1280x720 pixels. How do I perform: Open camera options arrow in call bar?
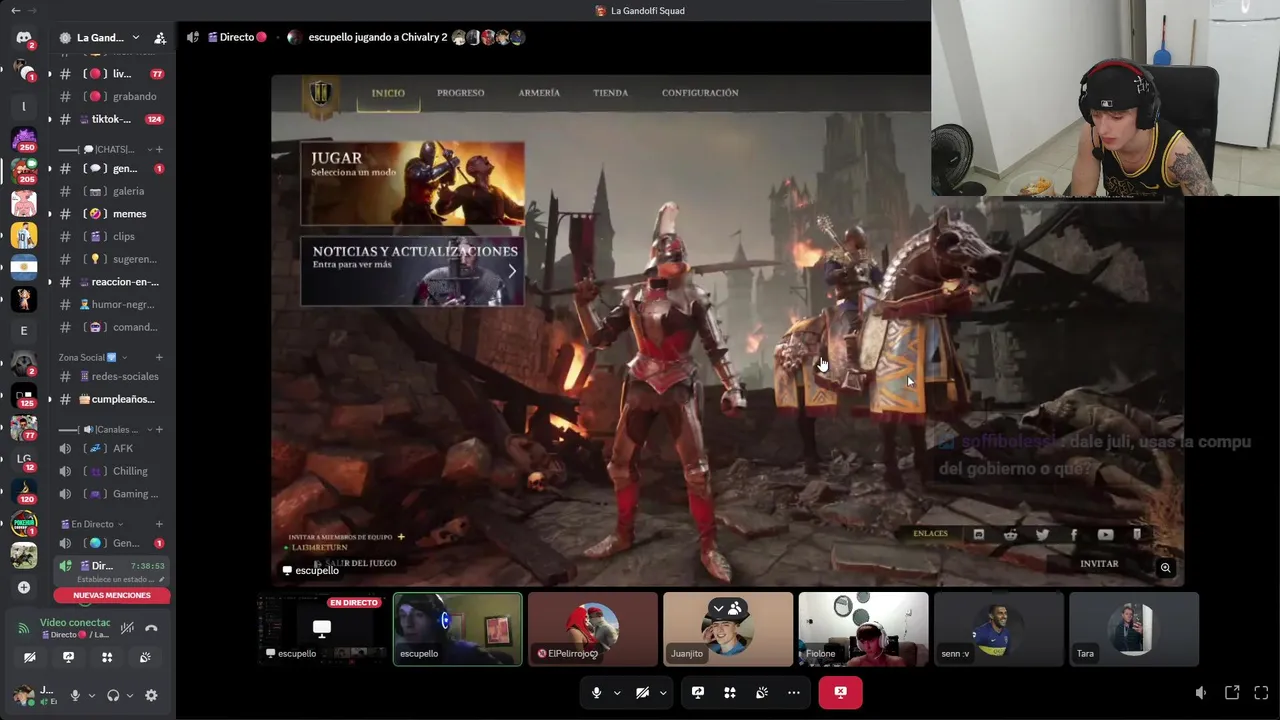[663, 693]
